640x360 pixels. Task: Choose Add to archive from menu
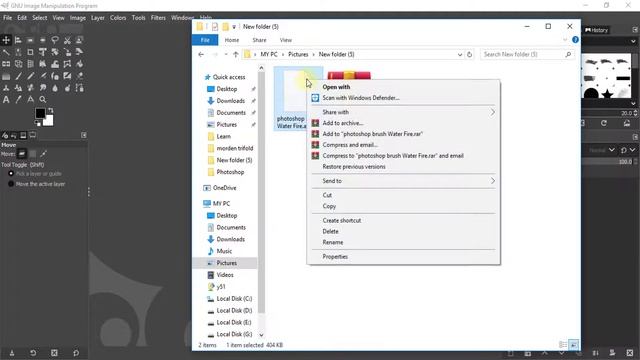[342, 123]
